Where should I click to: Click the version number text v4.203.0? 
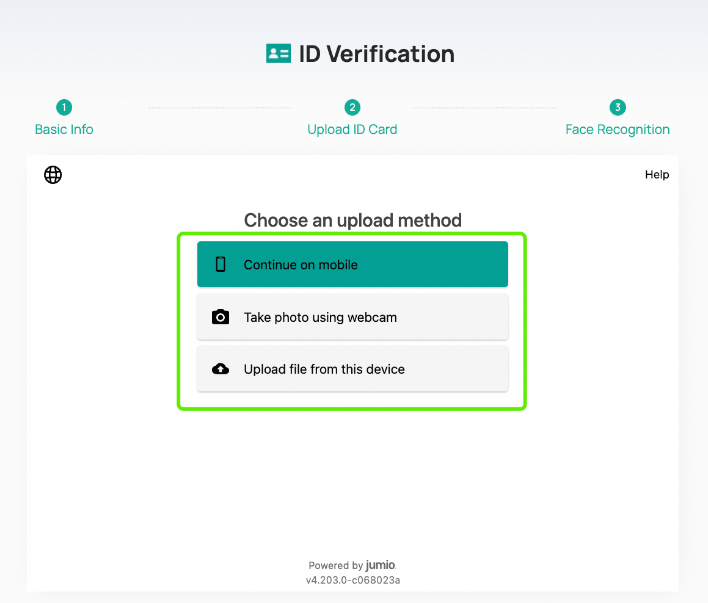[353, 580]
